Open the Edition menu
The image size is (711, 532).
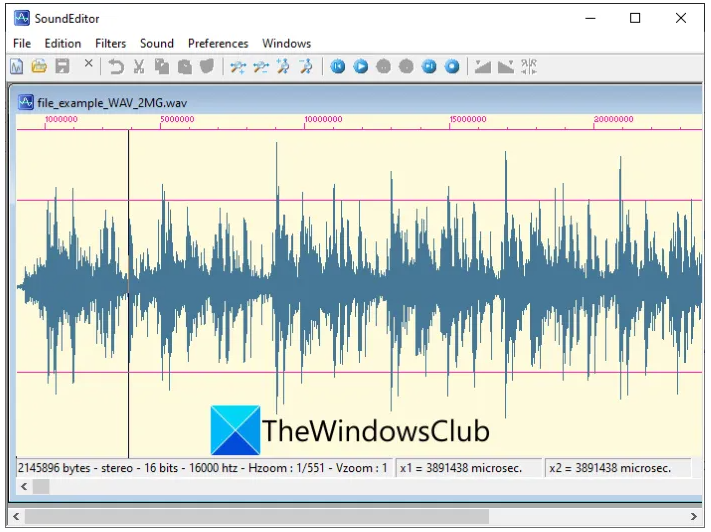(63, 44)
